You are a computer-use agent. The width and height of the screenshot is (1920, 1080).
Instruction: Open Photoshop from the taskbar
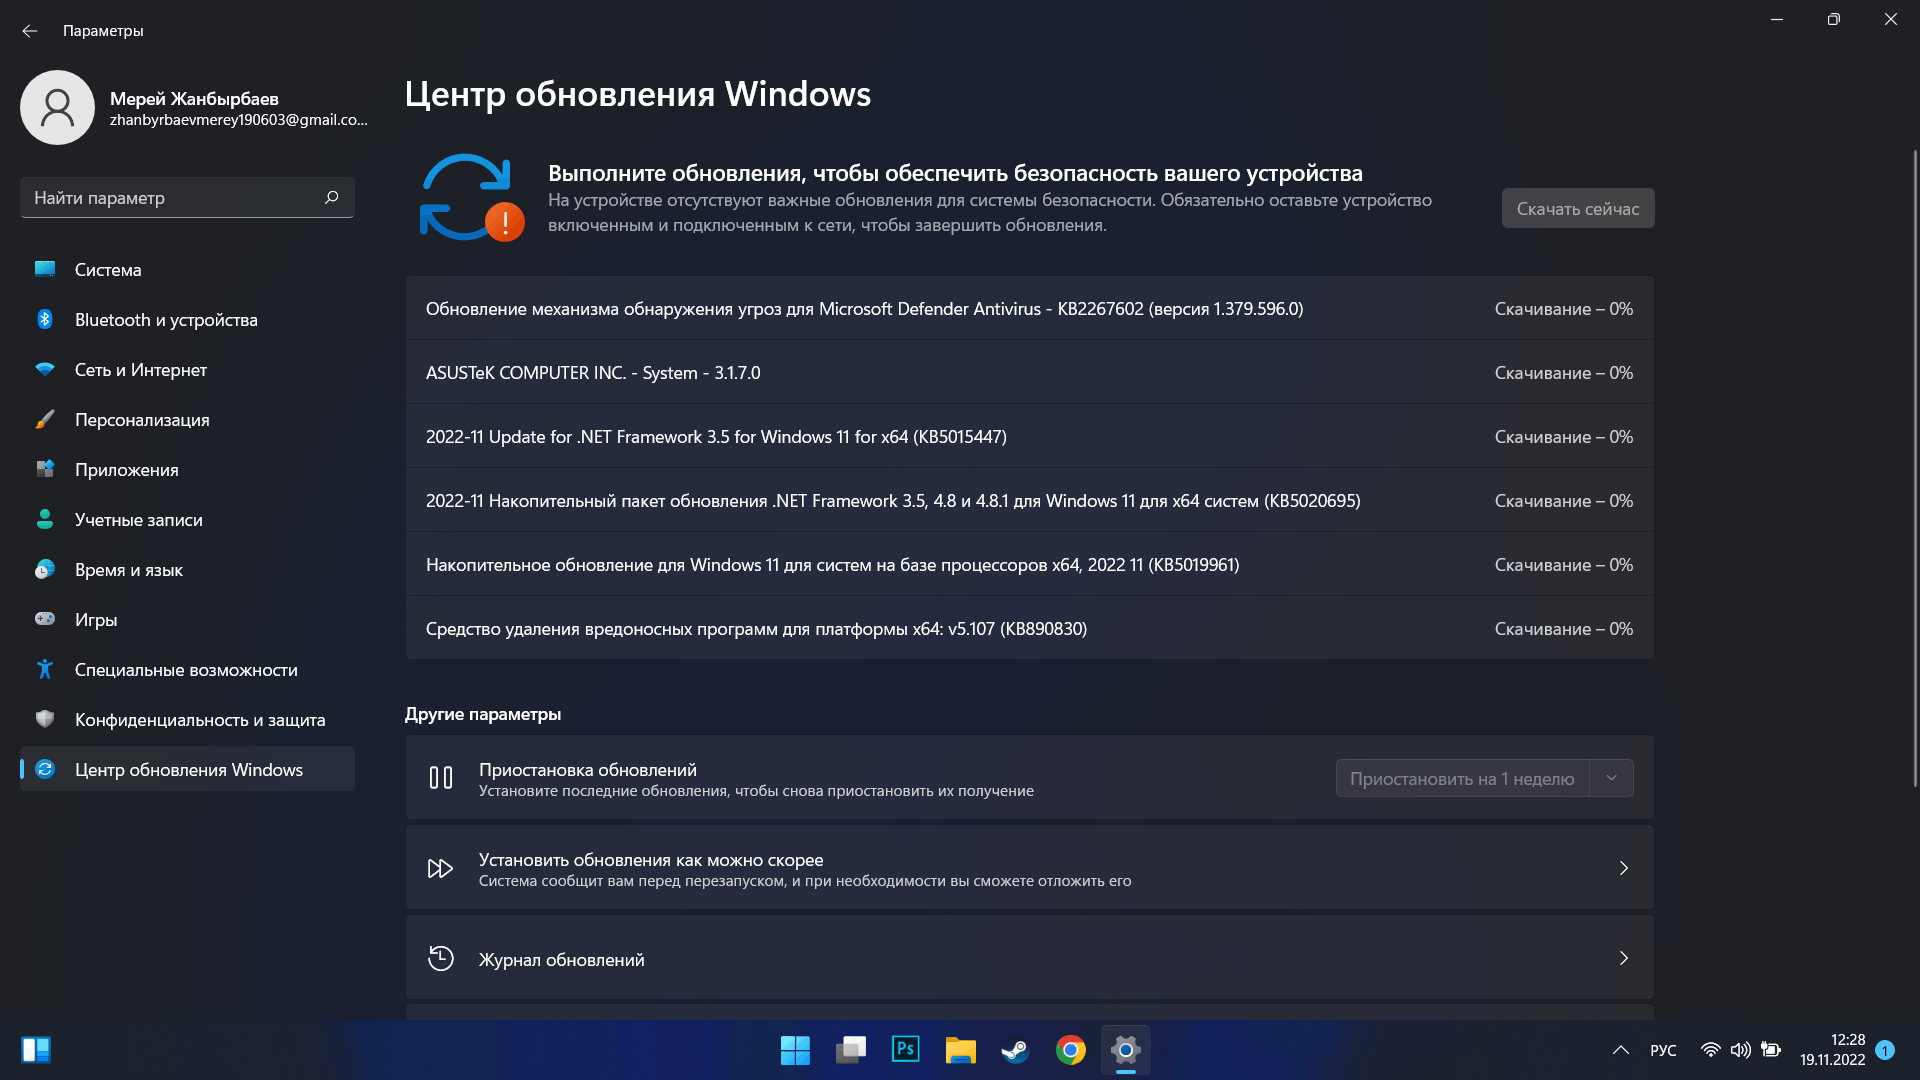tap(905, 1050)
